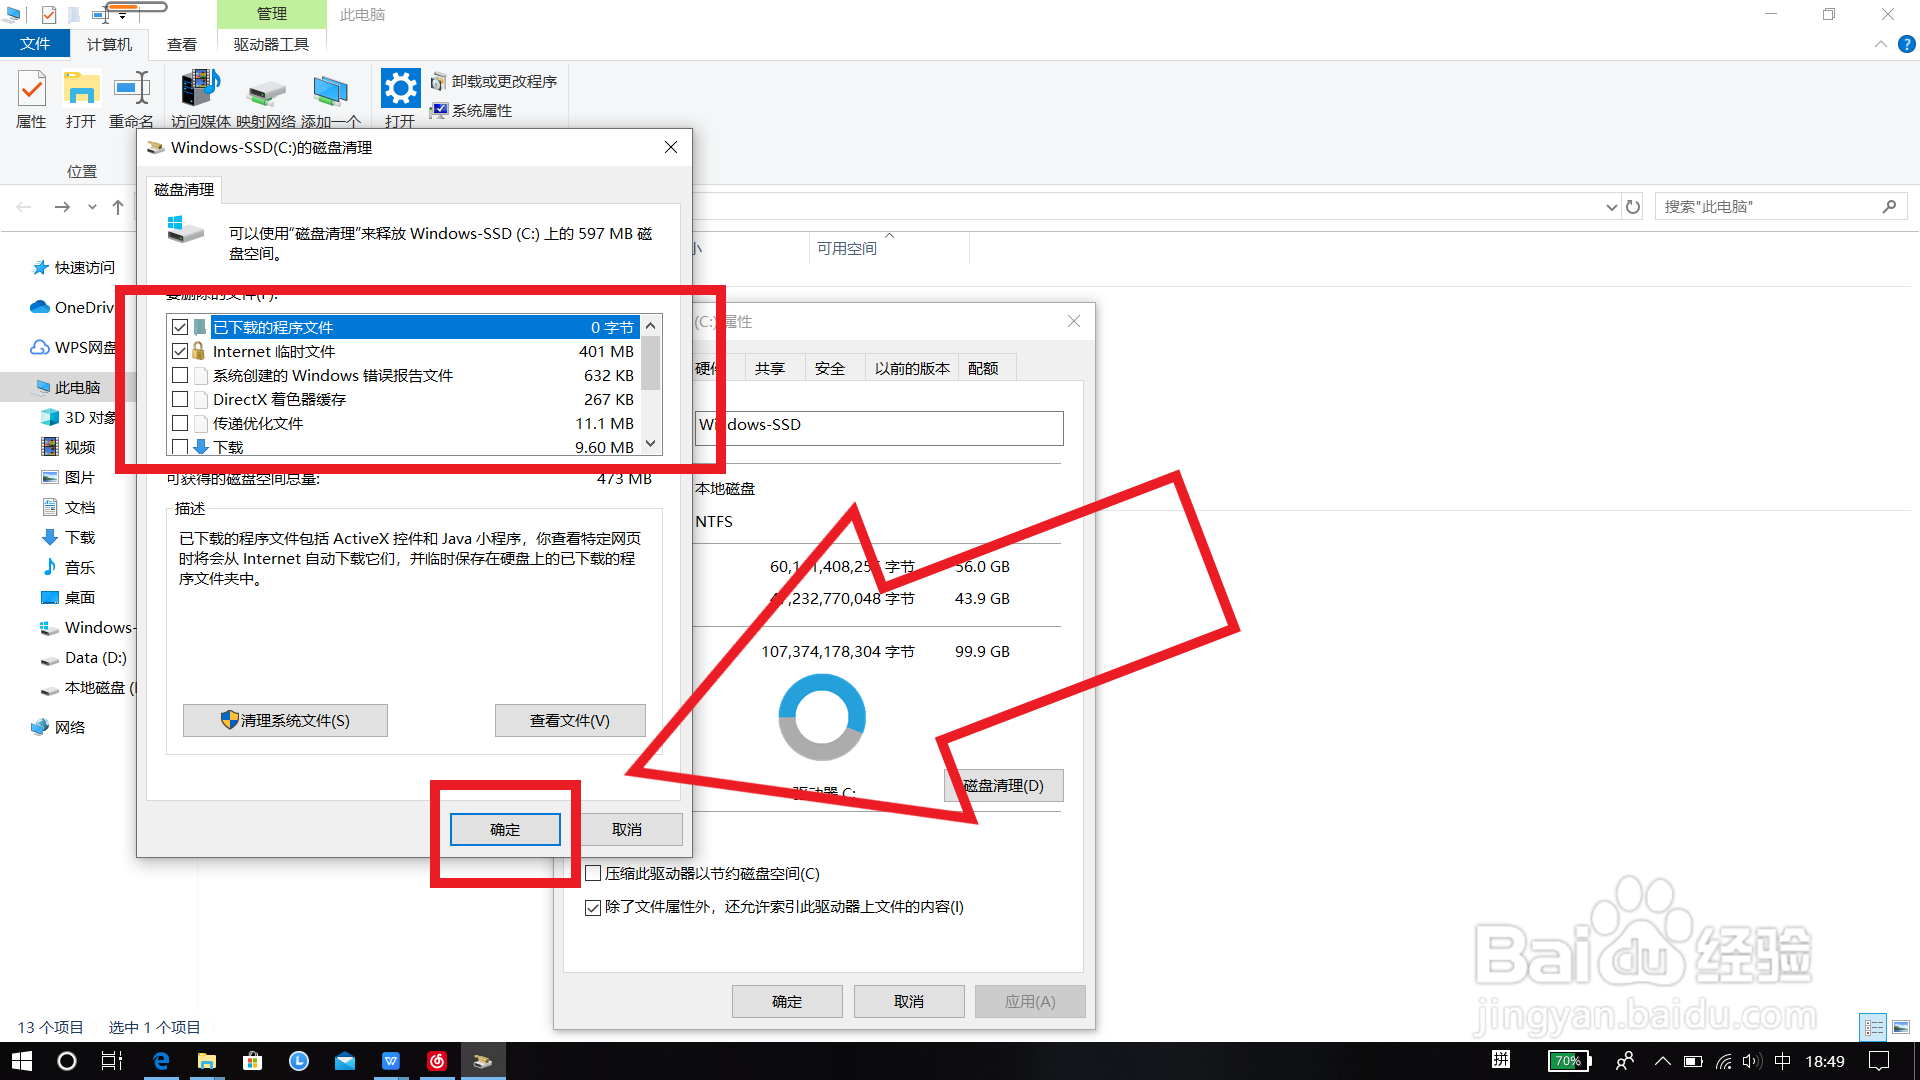Screen dimensions: 1920x1080
Task: Launch Edge browser from taskbar
Action: [160, 1061]
